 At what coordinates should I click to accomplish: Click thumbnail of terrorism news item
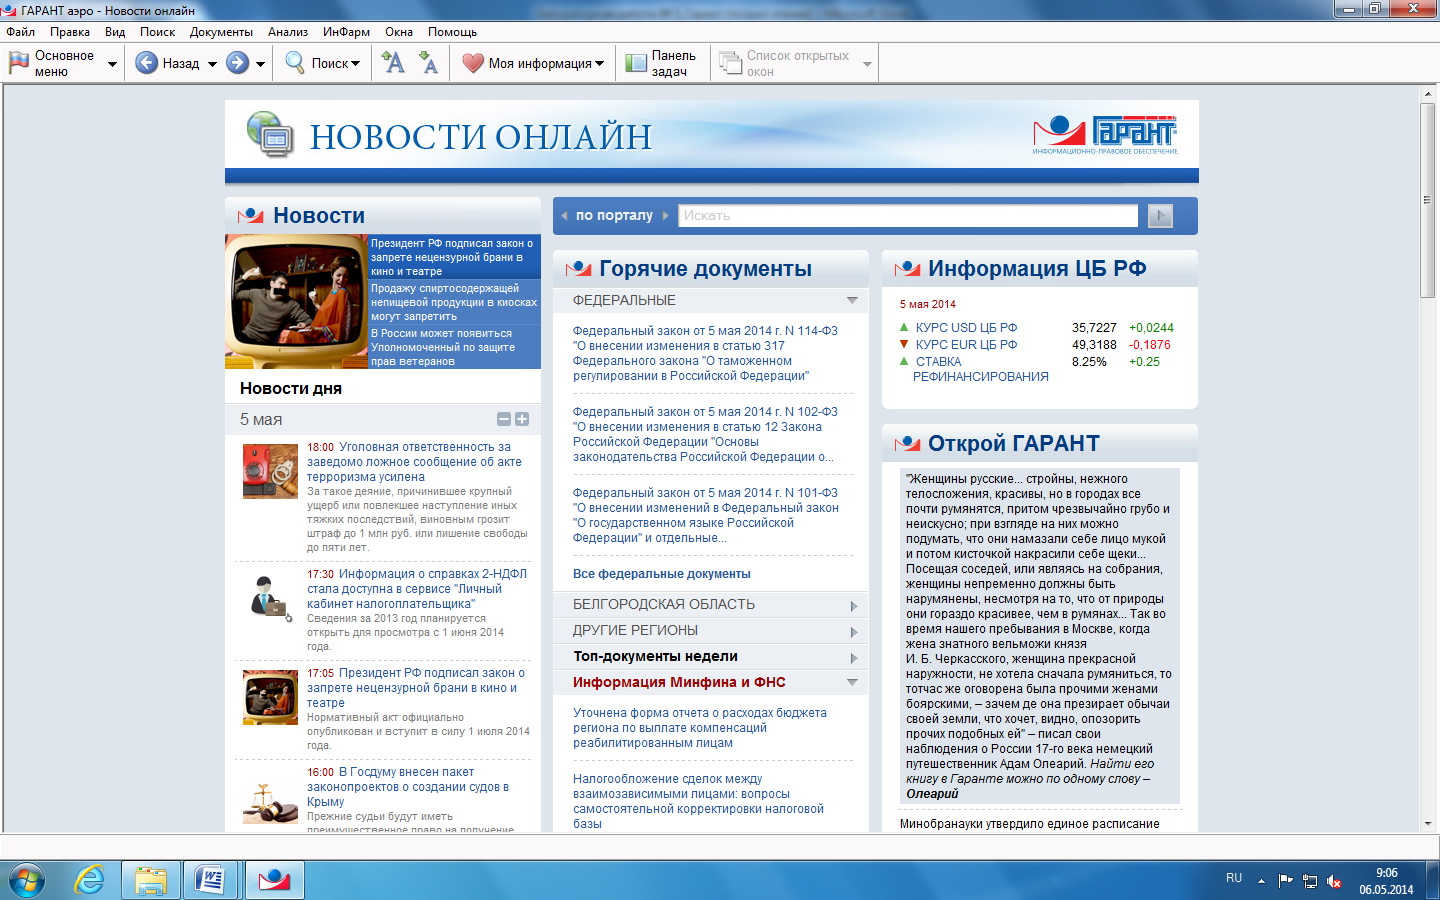pyautogui.click(x=270, y=471)
